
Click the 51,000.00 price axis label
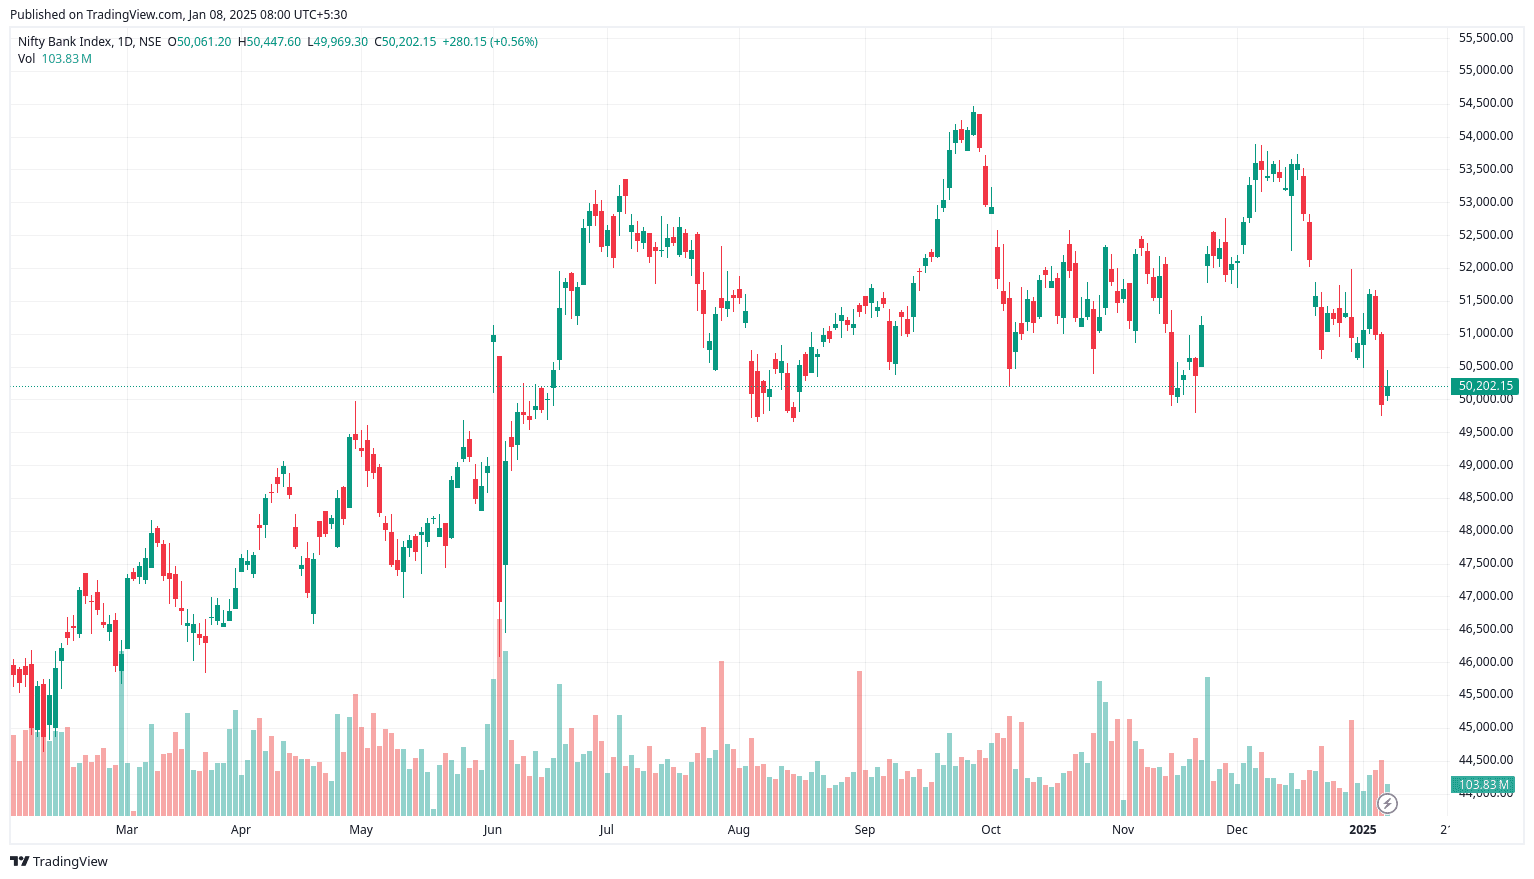tap(1486, 333)
